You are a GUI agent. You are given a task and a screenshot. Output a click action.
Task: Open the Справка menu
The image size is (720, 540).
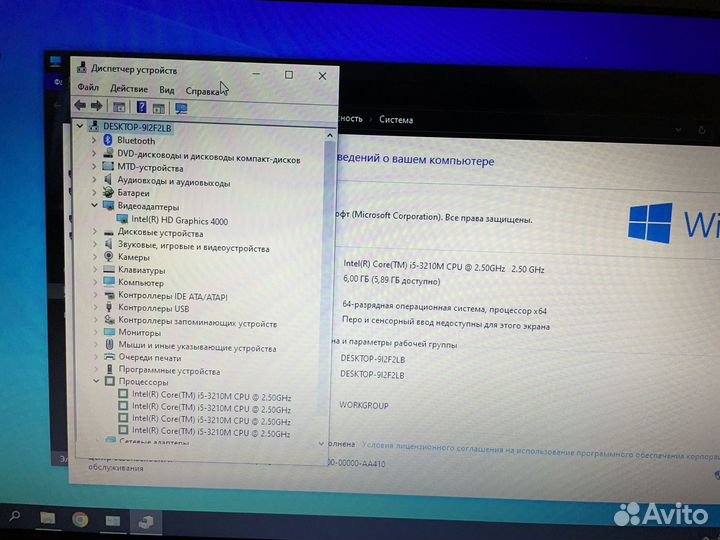tap(203, 91)
